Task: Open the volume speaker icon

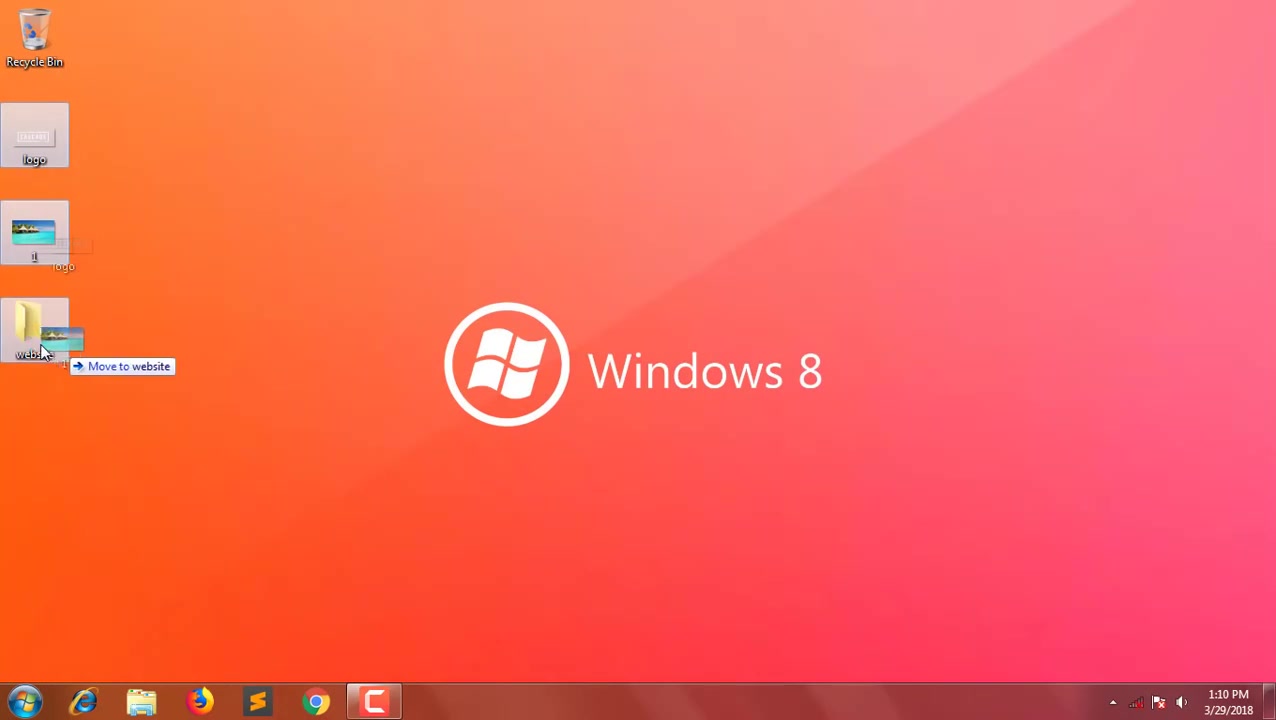Action: 1182,702
